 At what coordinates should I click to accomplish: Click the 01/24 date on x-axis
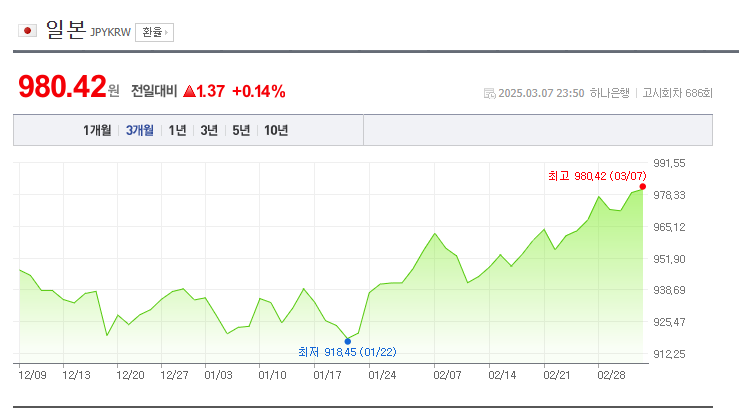click(382, 375)
